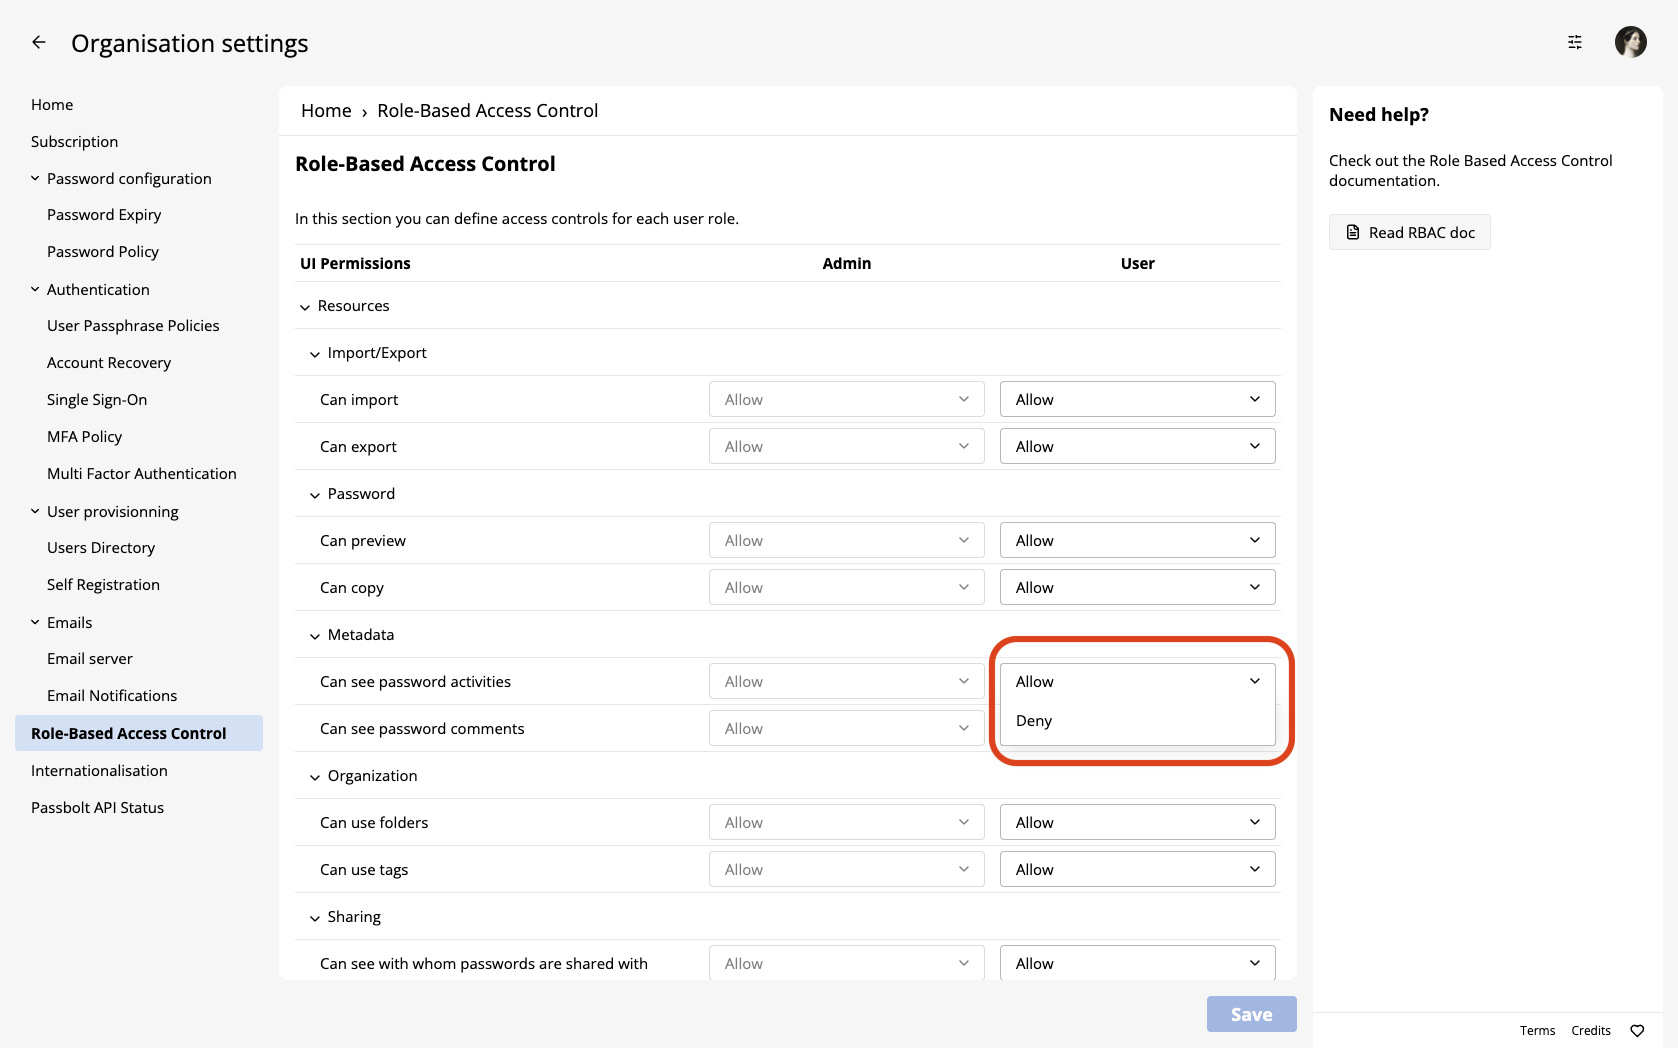The height and width of the screenshot is (1048, 1678).
Task: Go to Users Directory settings
Action: pyautogui.click(x=101, y=548)
